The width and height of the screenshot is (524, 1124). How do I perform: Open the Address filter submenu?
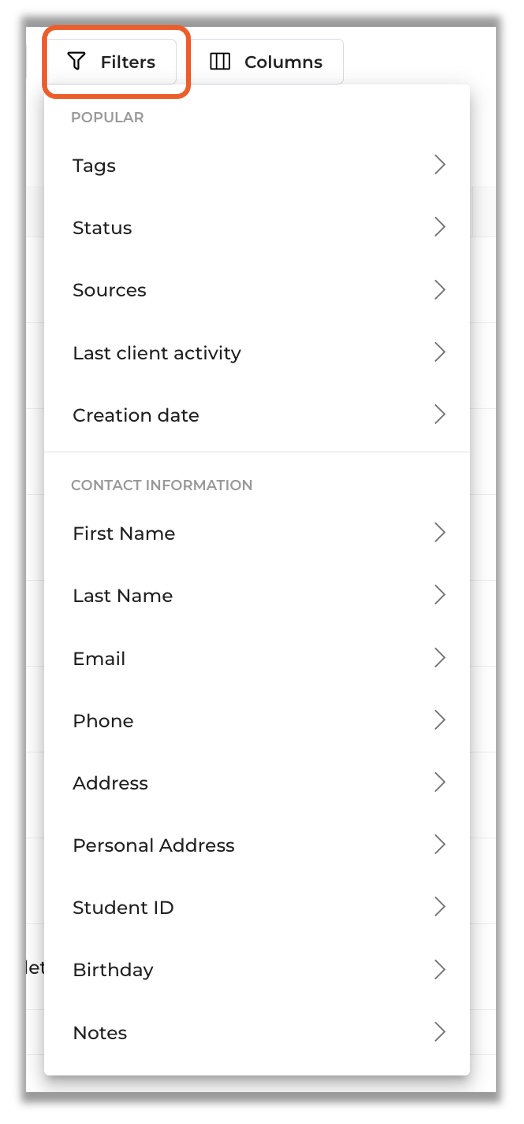pyautogui.click(x=257, y=783)
